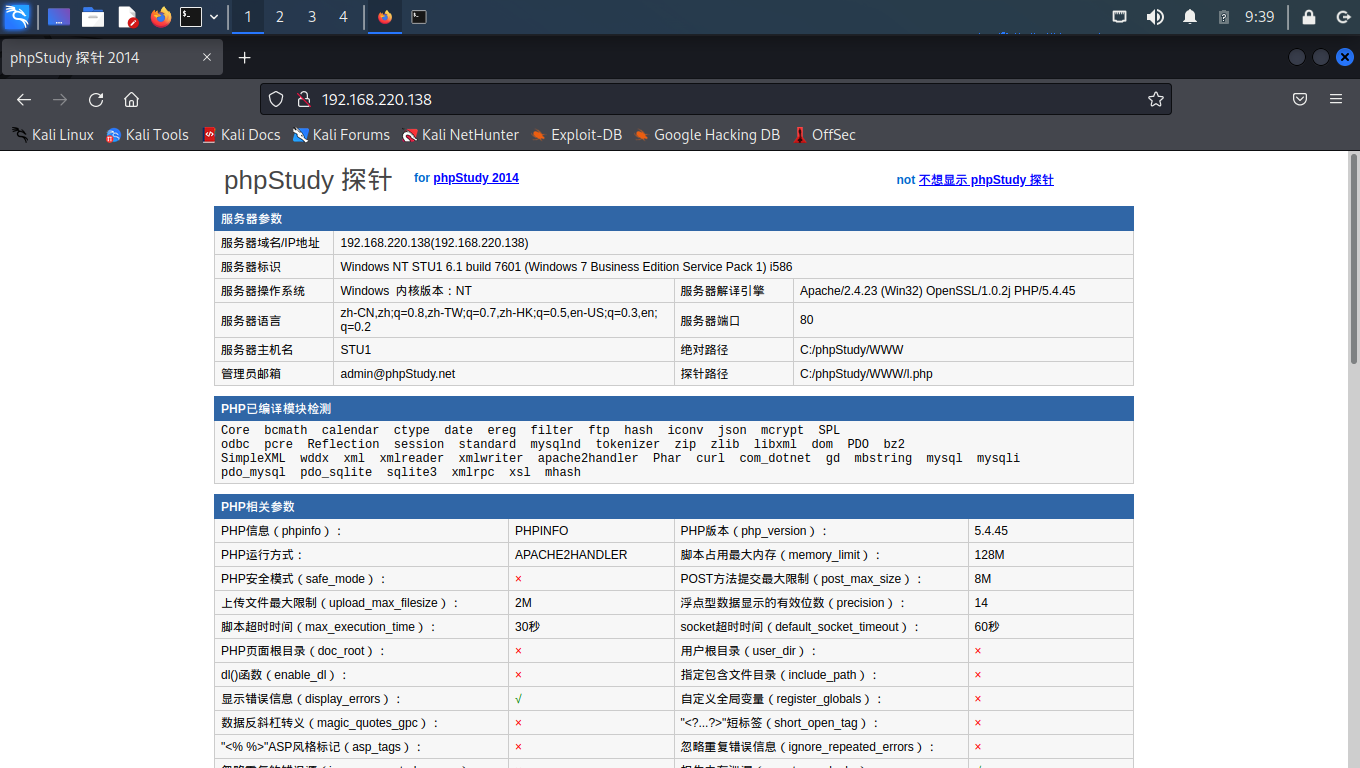Switch to workspace 3

[312, 16]
